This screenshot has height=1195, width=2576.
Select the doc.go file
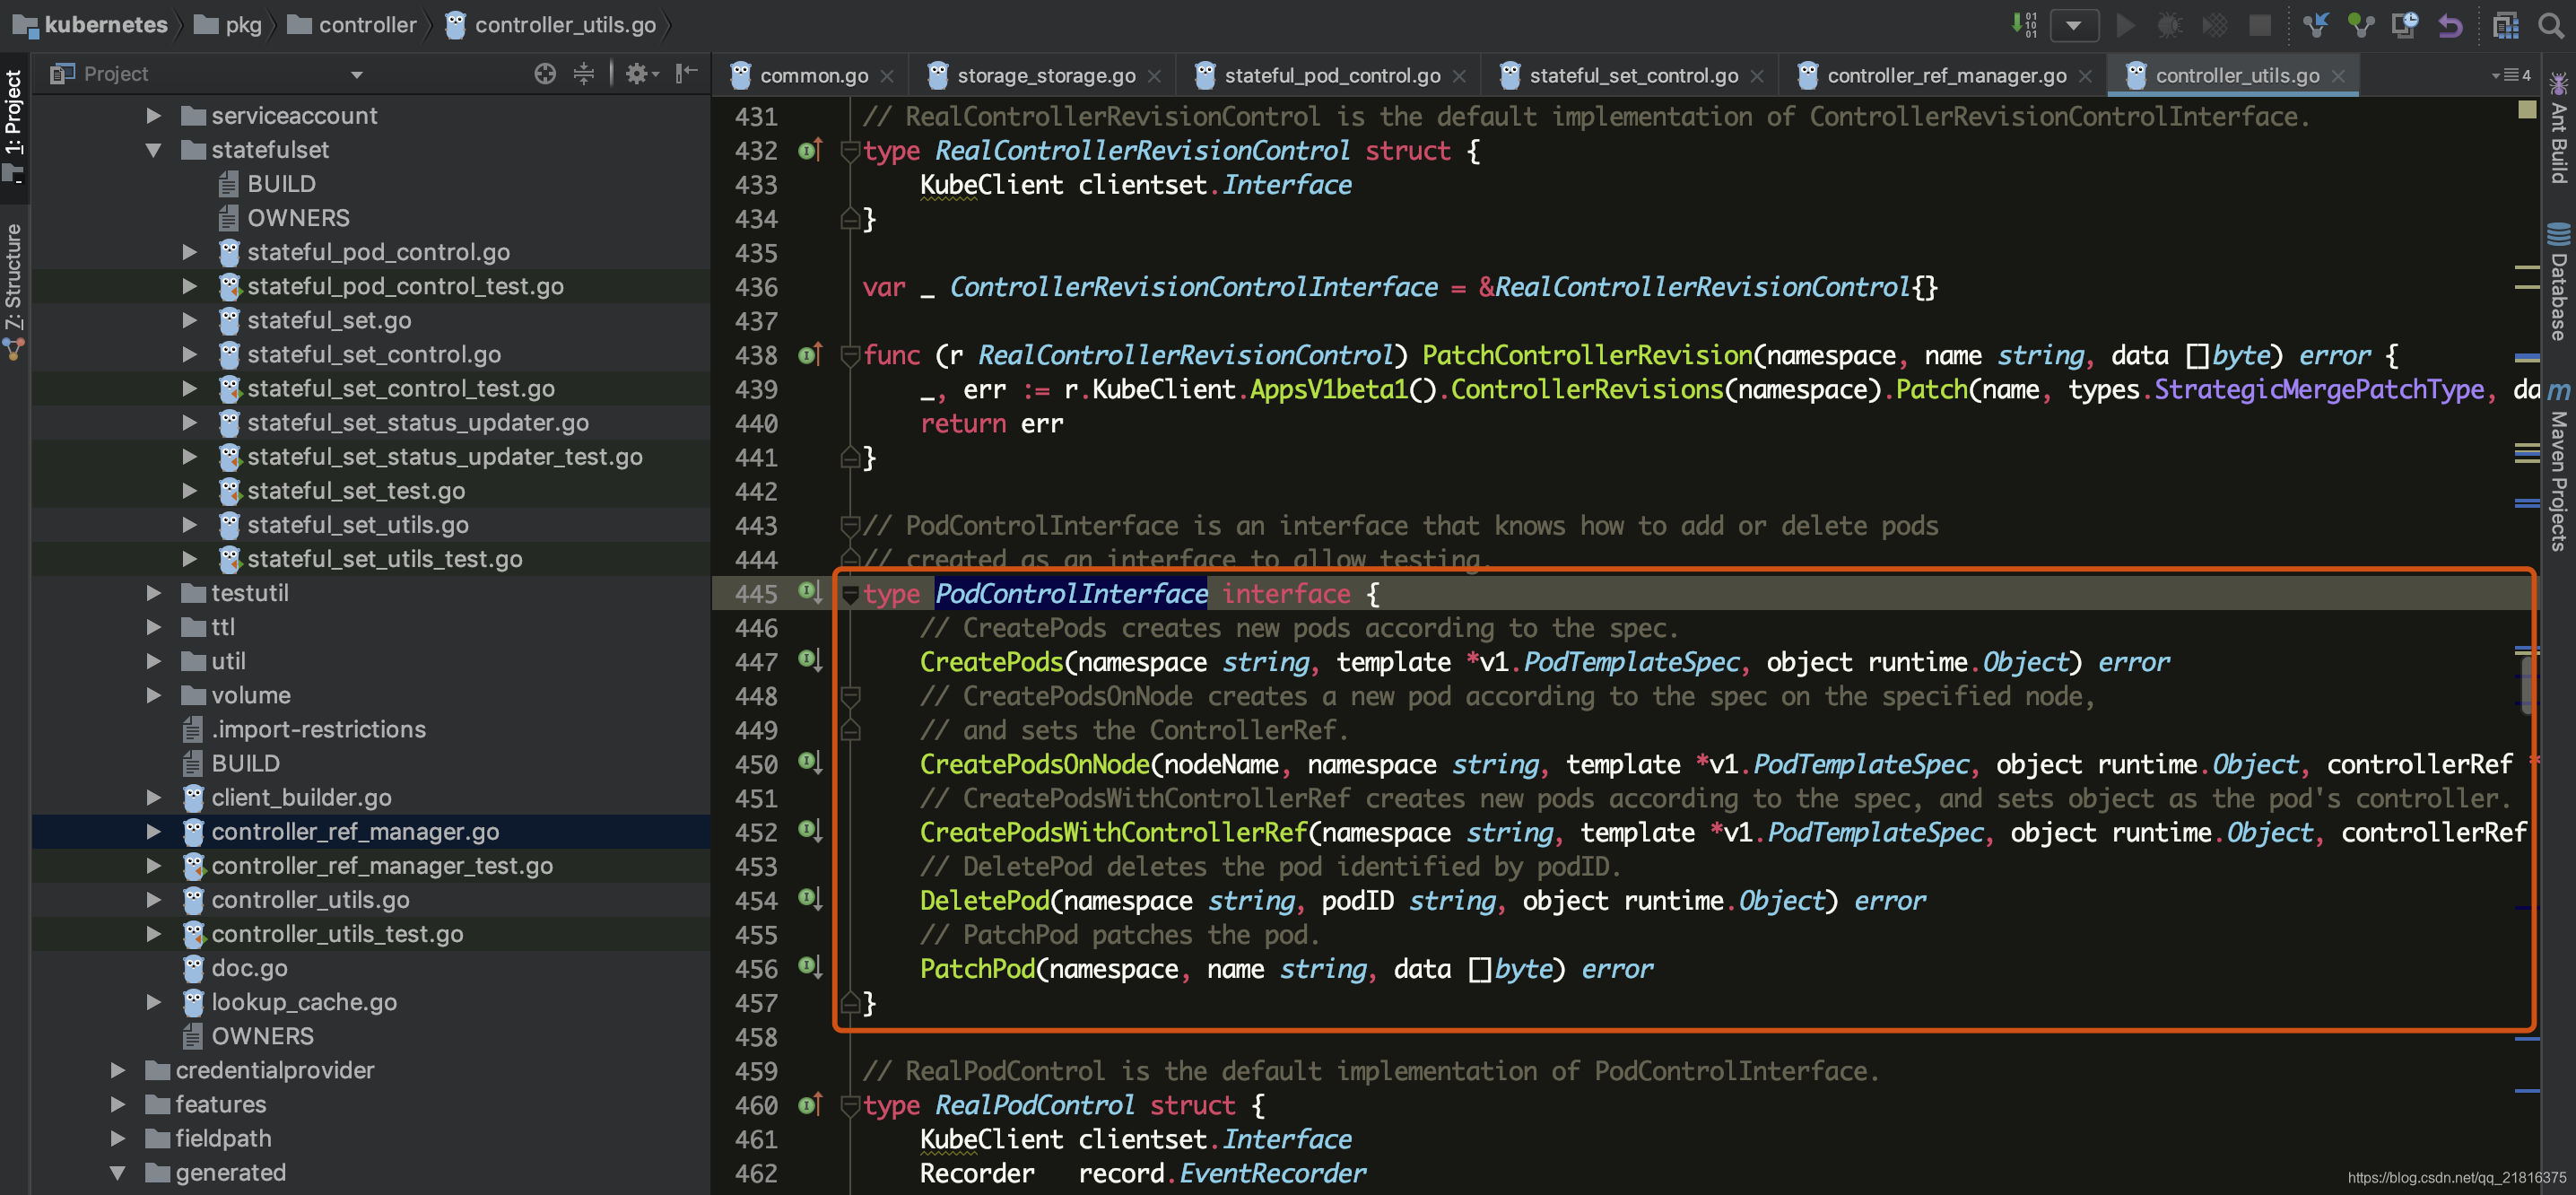(249, 968)
